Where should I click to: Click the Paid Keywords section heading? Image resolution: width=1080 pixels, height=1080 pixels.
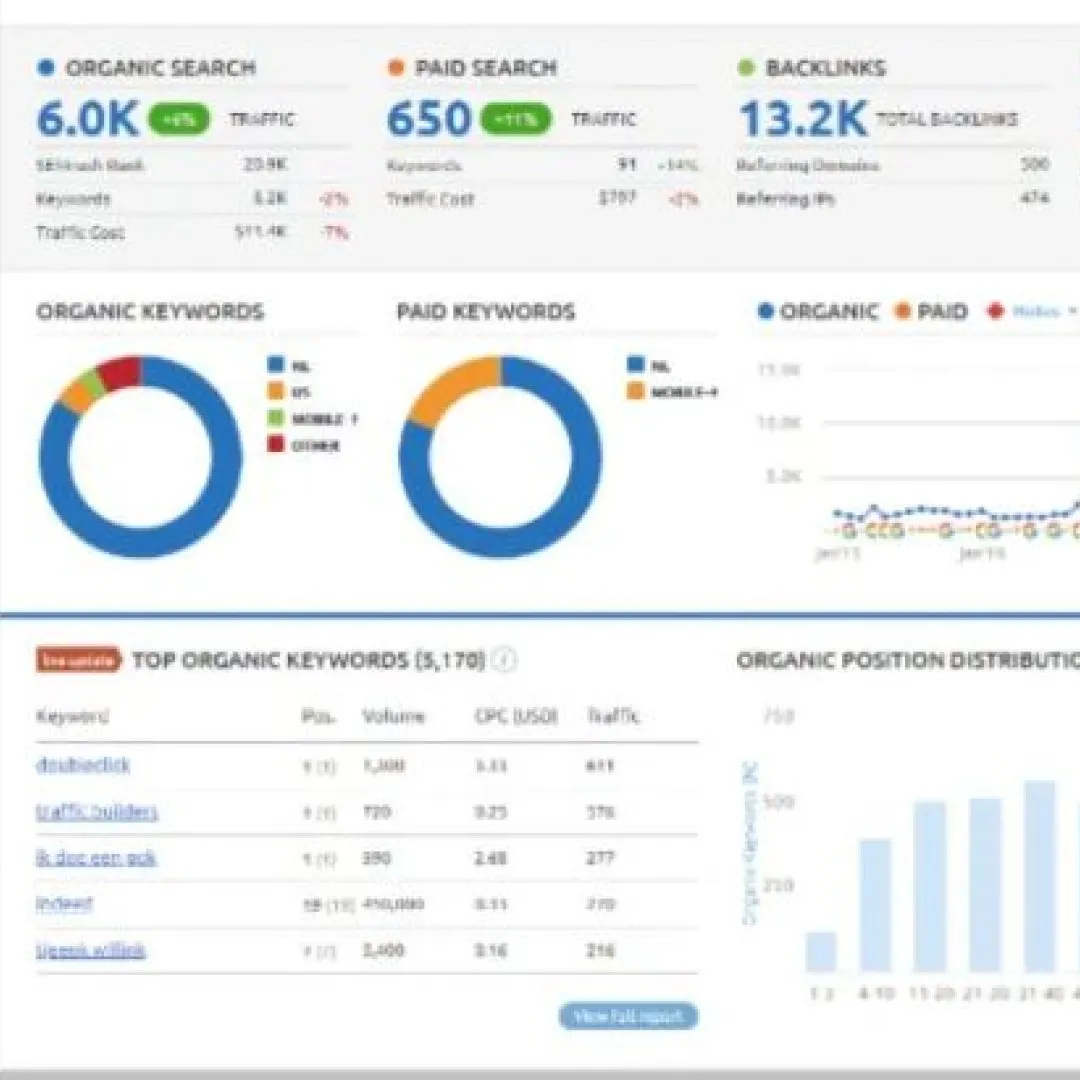pyautogui.click(x=486, y=311)
